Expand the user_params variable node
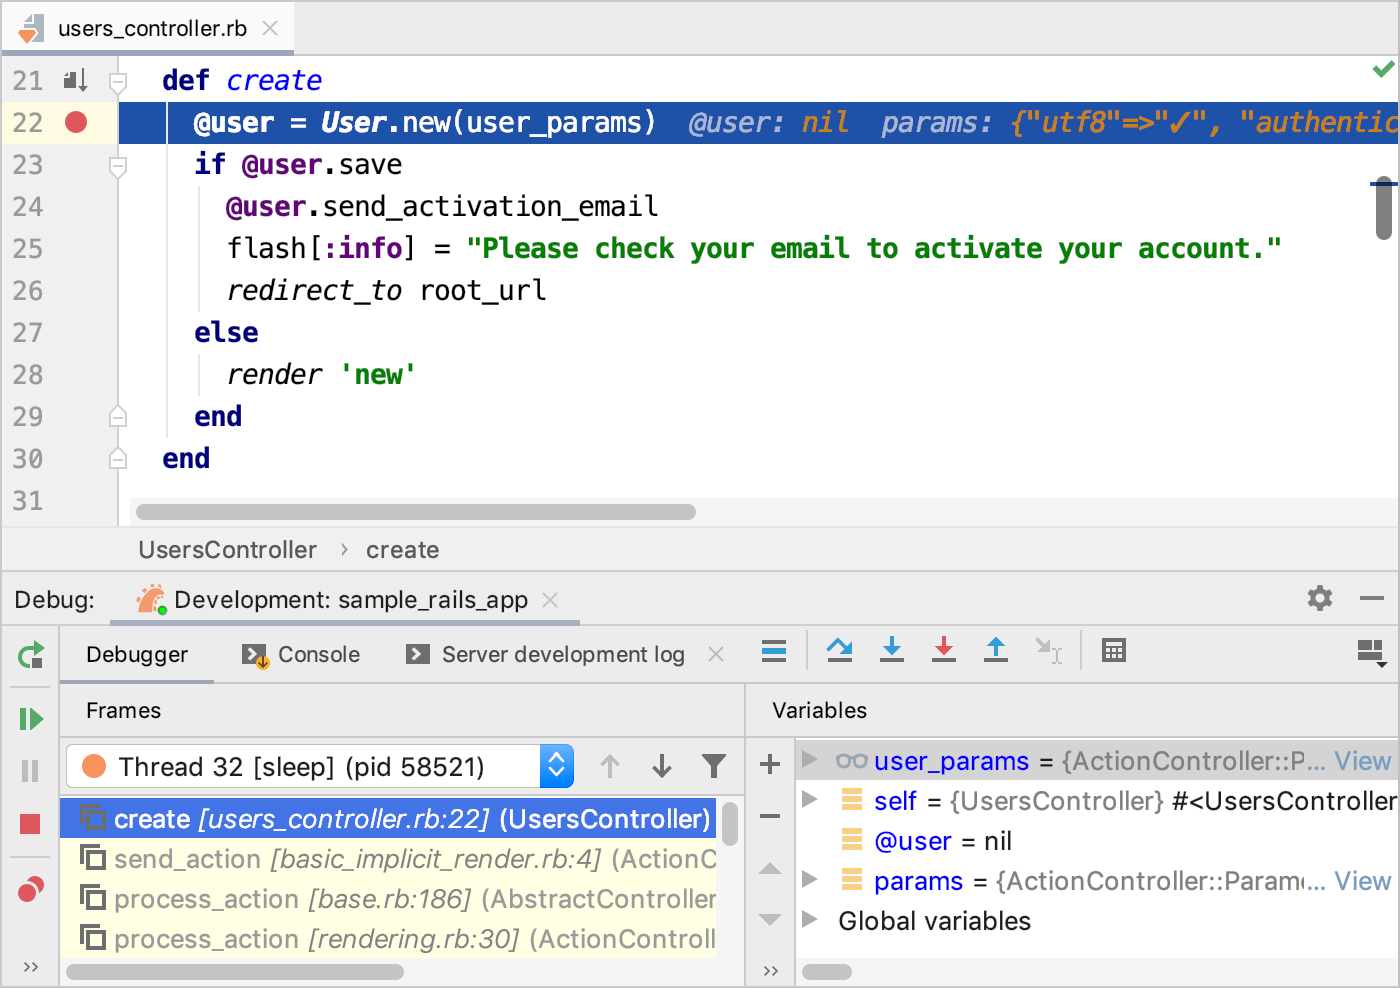This screenshot has height=988, width=1400. (x=810, y=760)
